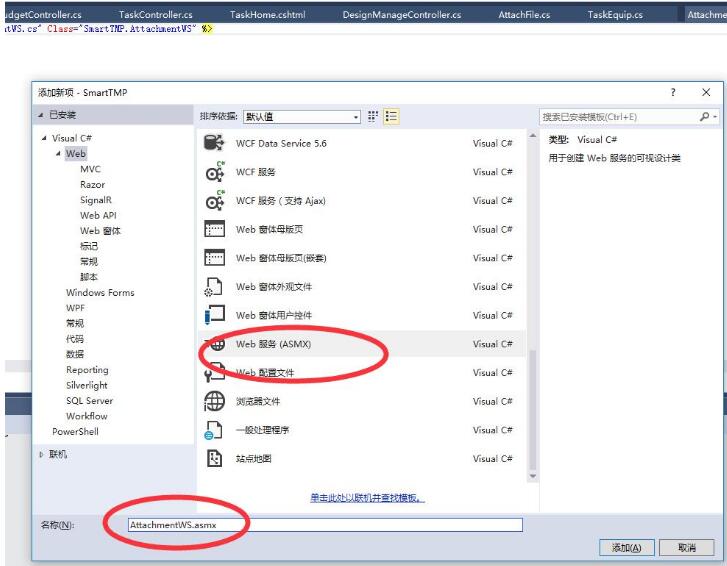Click the Web 窗体外观文件 icon
This screenshot has width=727, height=566.
(214, 286)
